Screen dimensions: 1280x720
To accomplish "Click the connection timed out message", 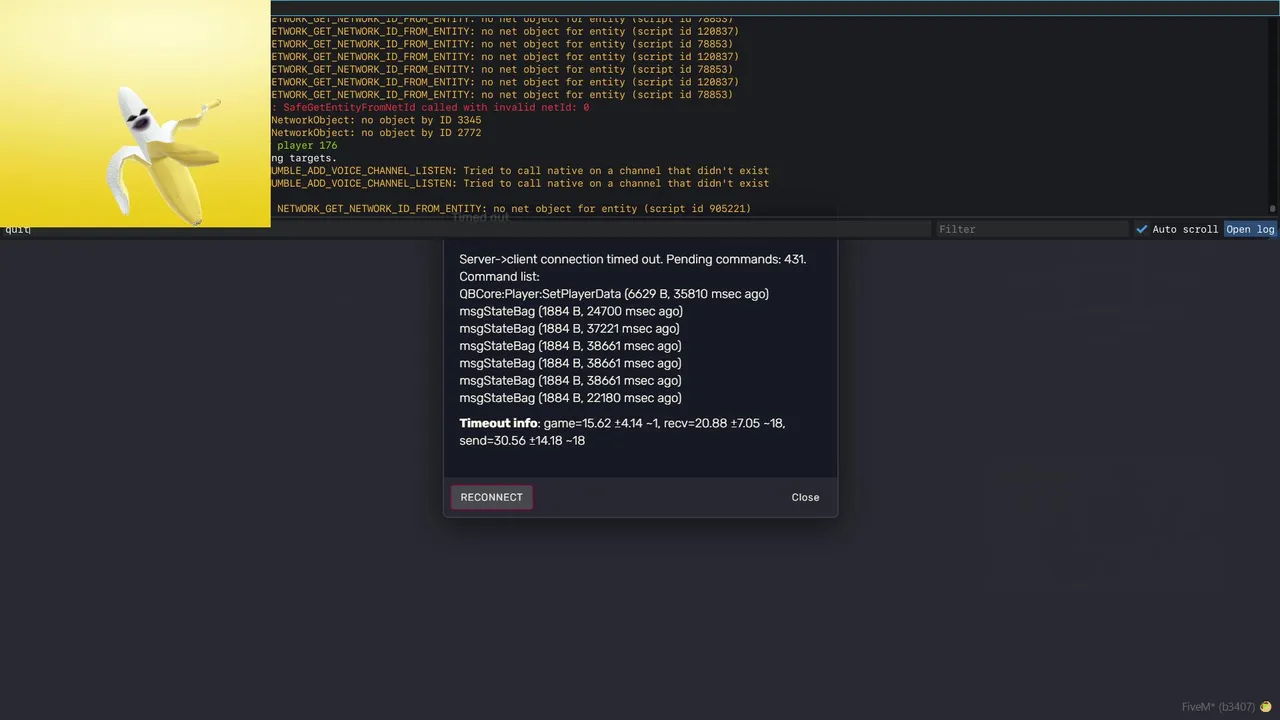I will pyautogui.click(x=633, y=259).
